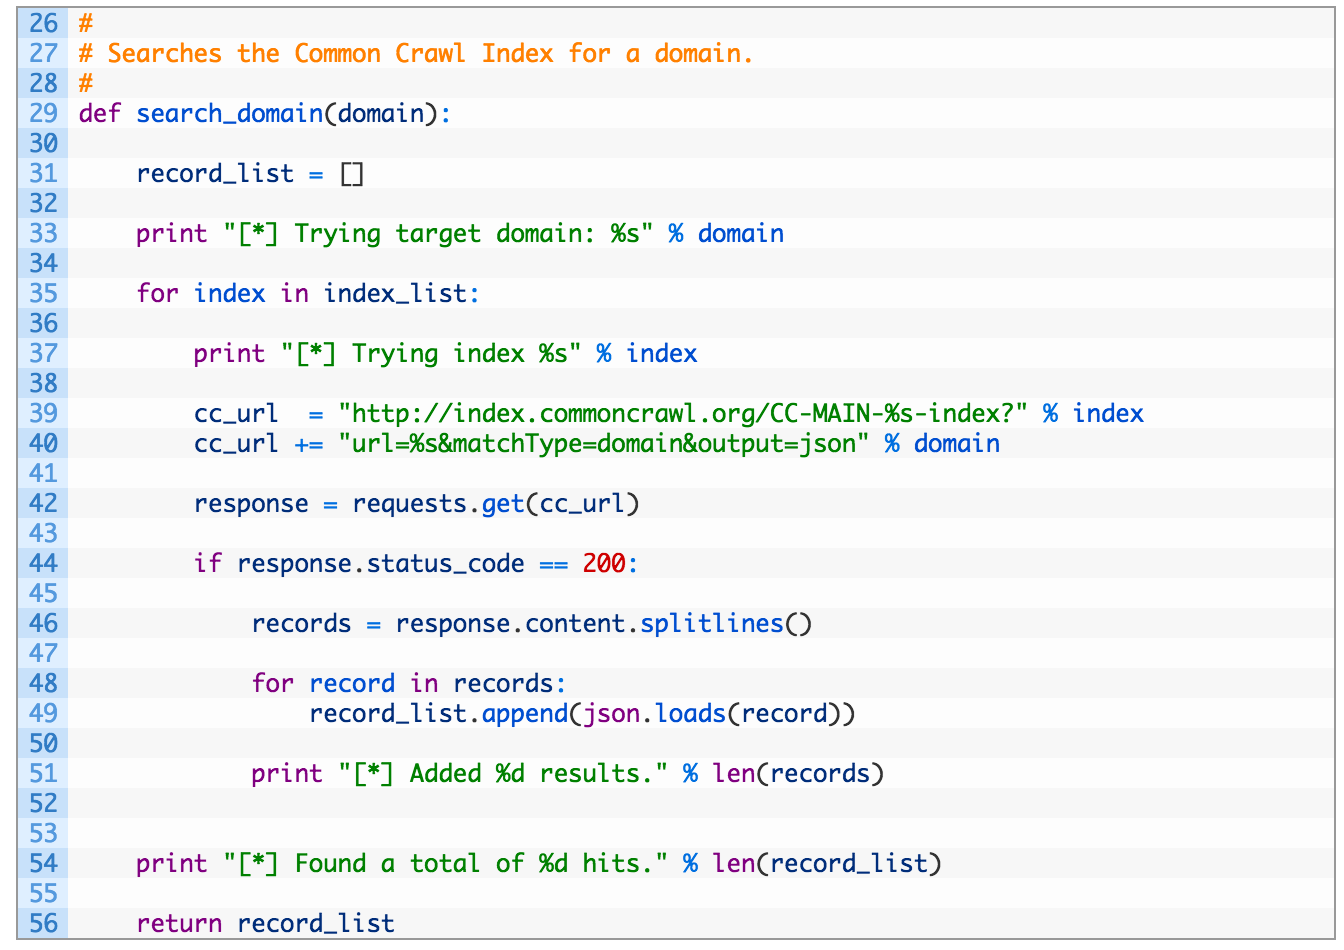The height and width of the screenshot is (950, 1344).
Task: Click 'for index in index_list:' line
Action: (308, 293)
